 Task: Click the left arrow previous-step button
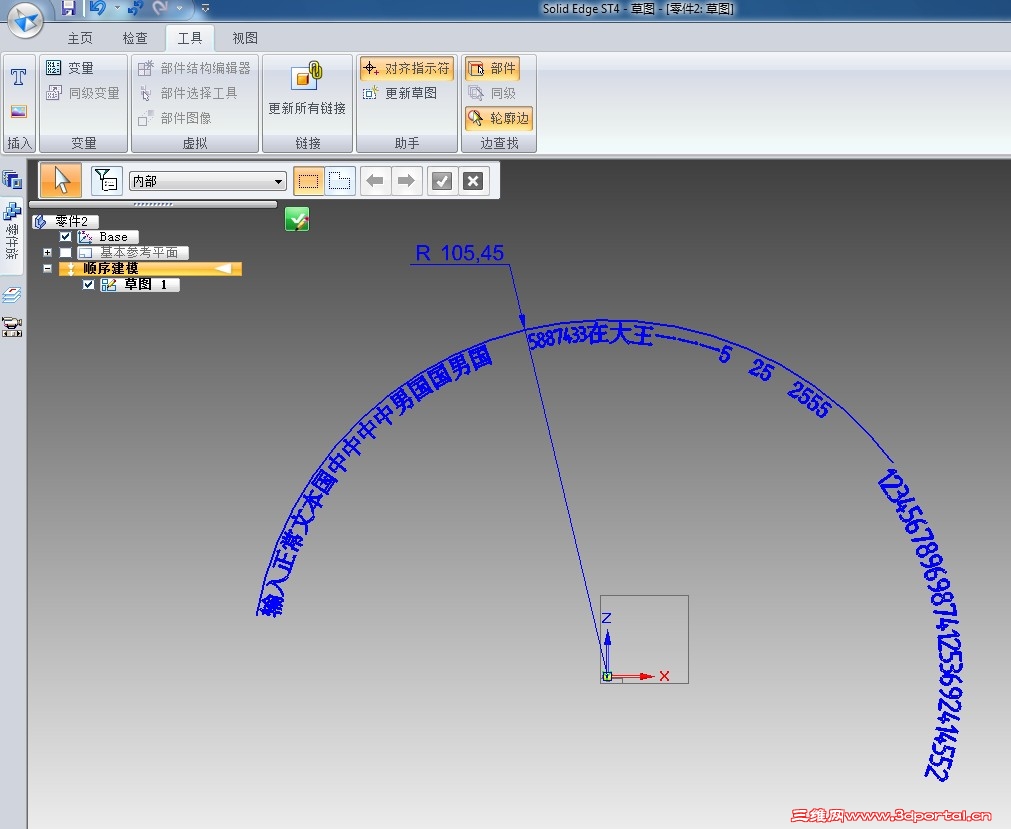point(375,181)
